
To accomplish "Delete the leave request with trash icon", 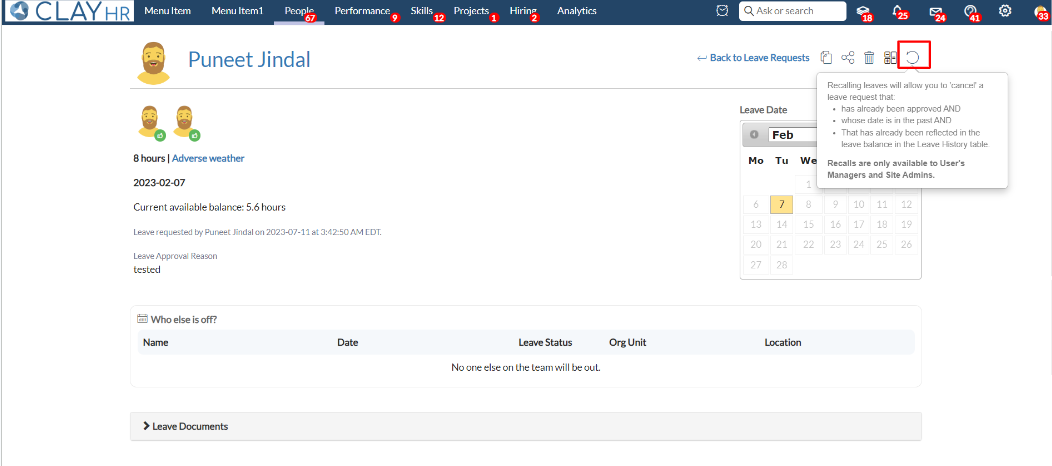I will 869,58.
